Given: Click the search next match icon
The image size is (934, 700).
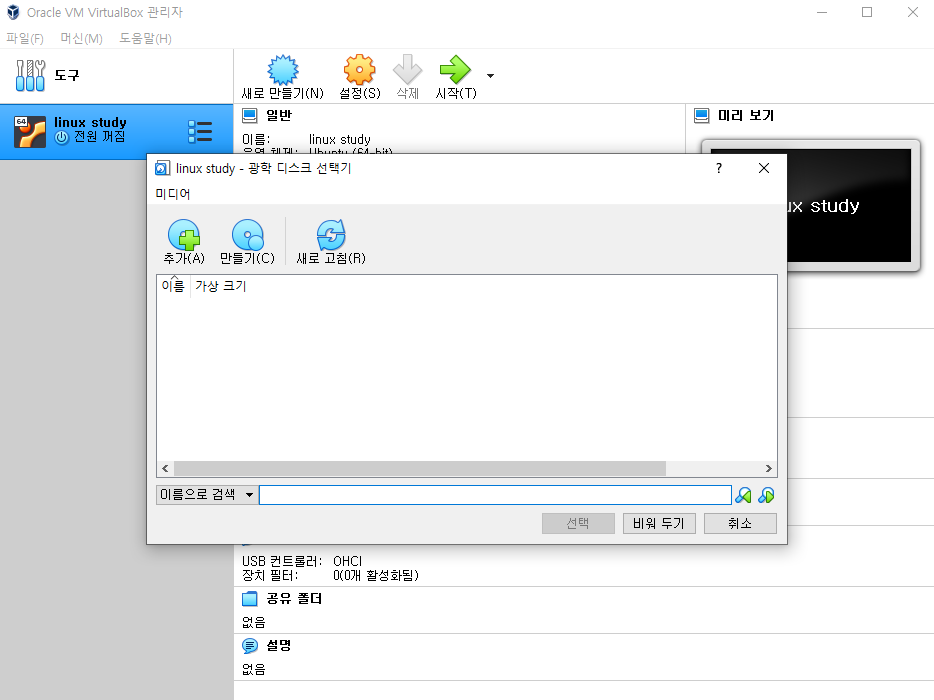Looking at the screenshot, I should [767, 495].
